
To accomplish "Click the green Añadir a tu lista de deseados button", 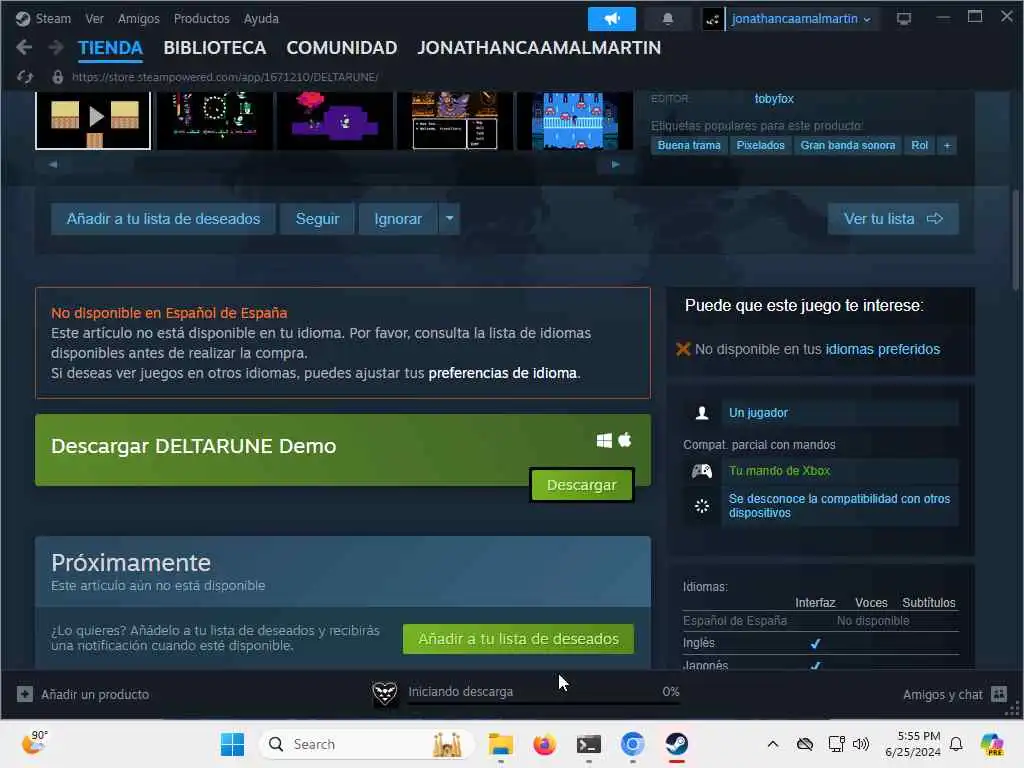I will pos(518,639).
